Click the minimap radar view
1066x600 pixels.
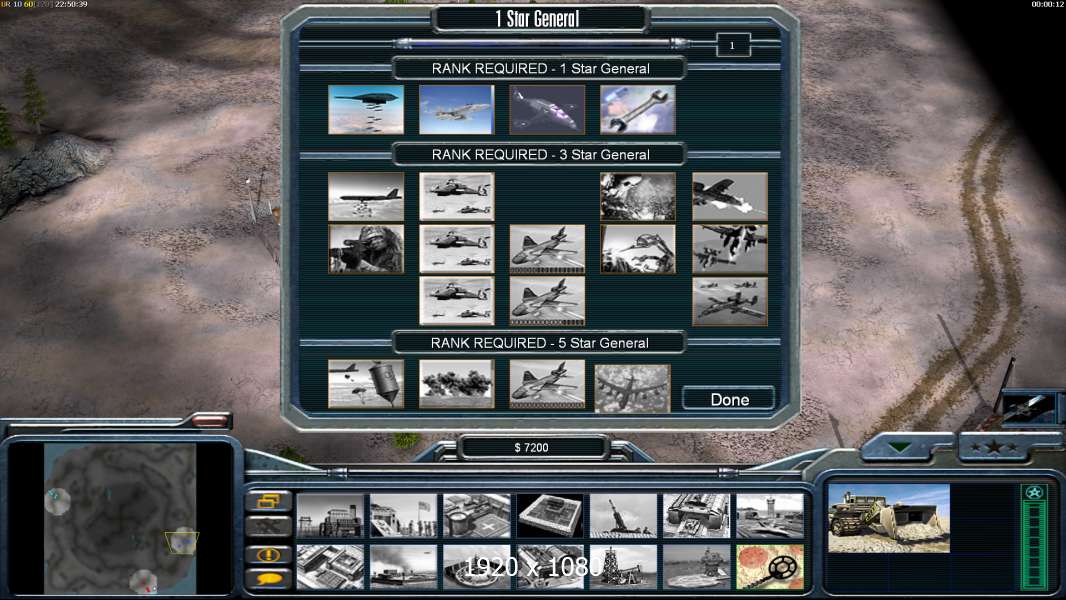120,518
